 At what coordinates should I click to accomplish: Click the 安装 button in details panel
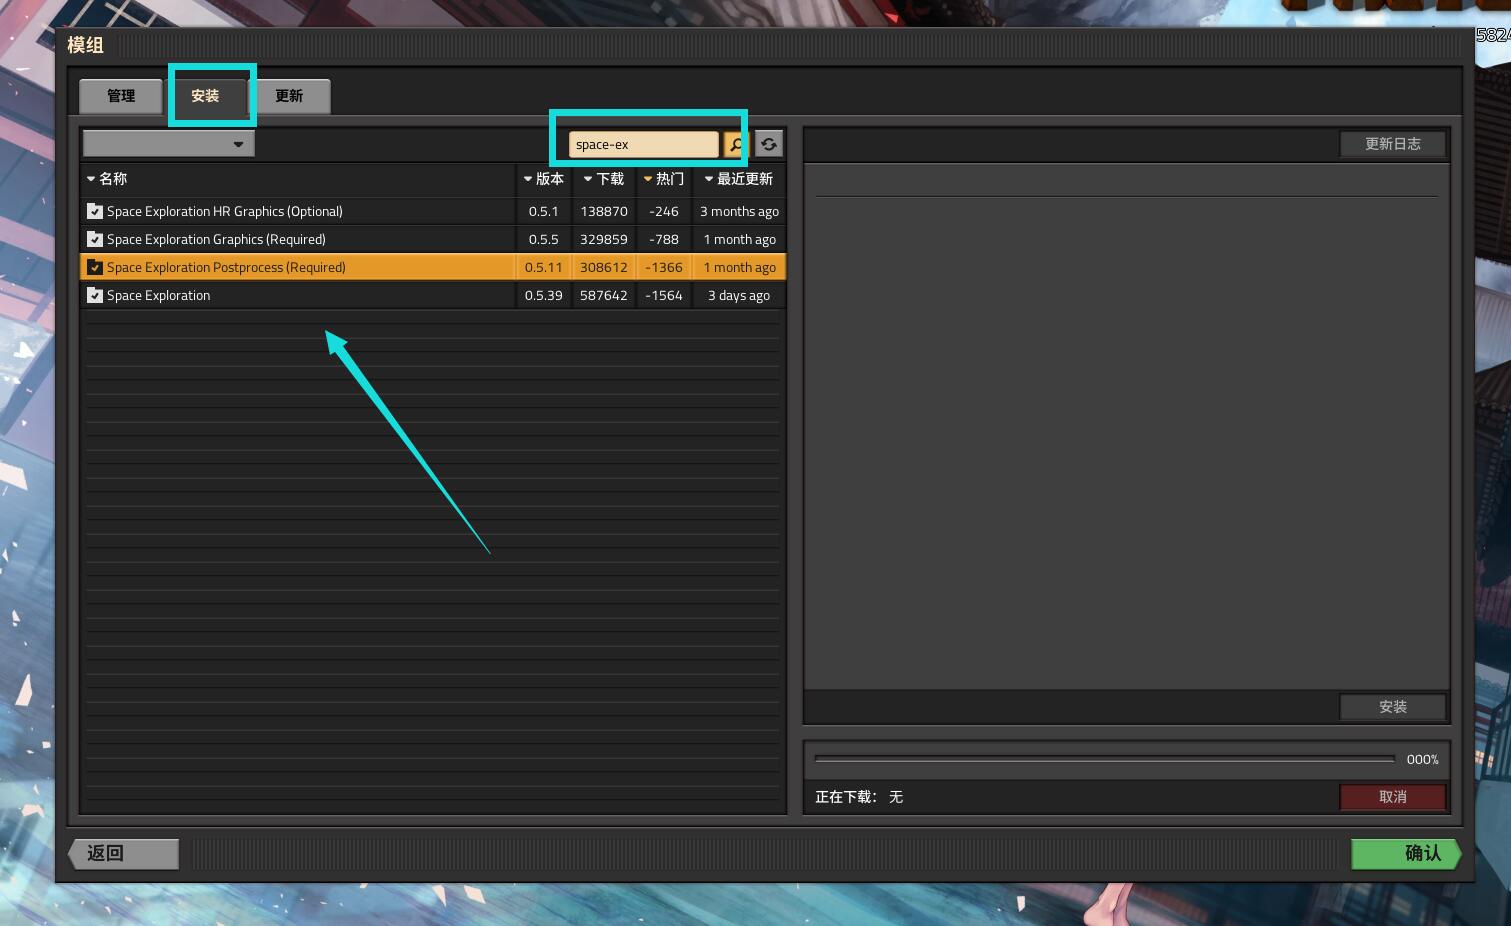[x=1393, y=707]
